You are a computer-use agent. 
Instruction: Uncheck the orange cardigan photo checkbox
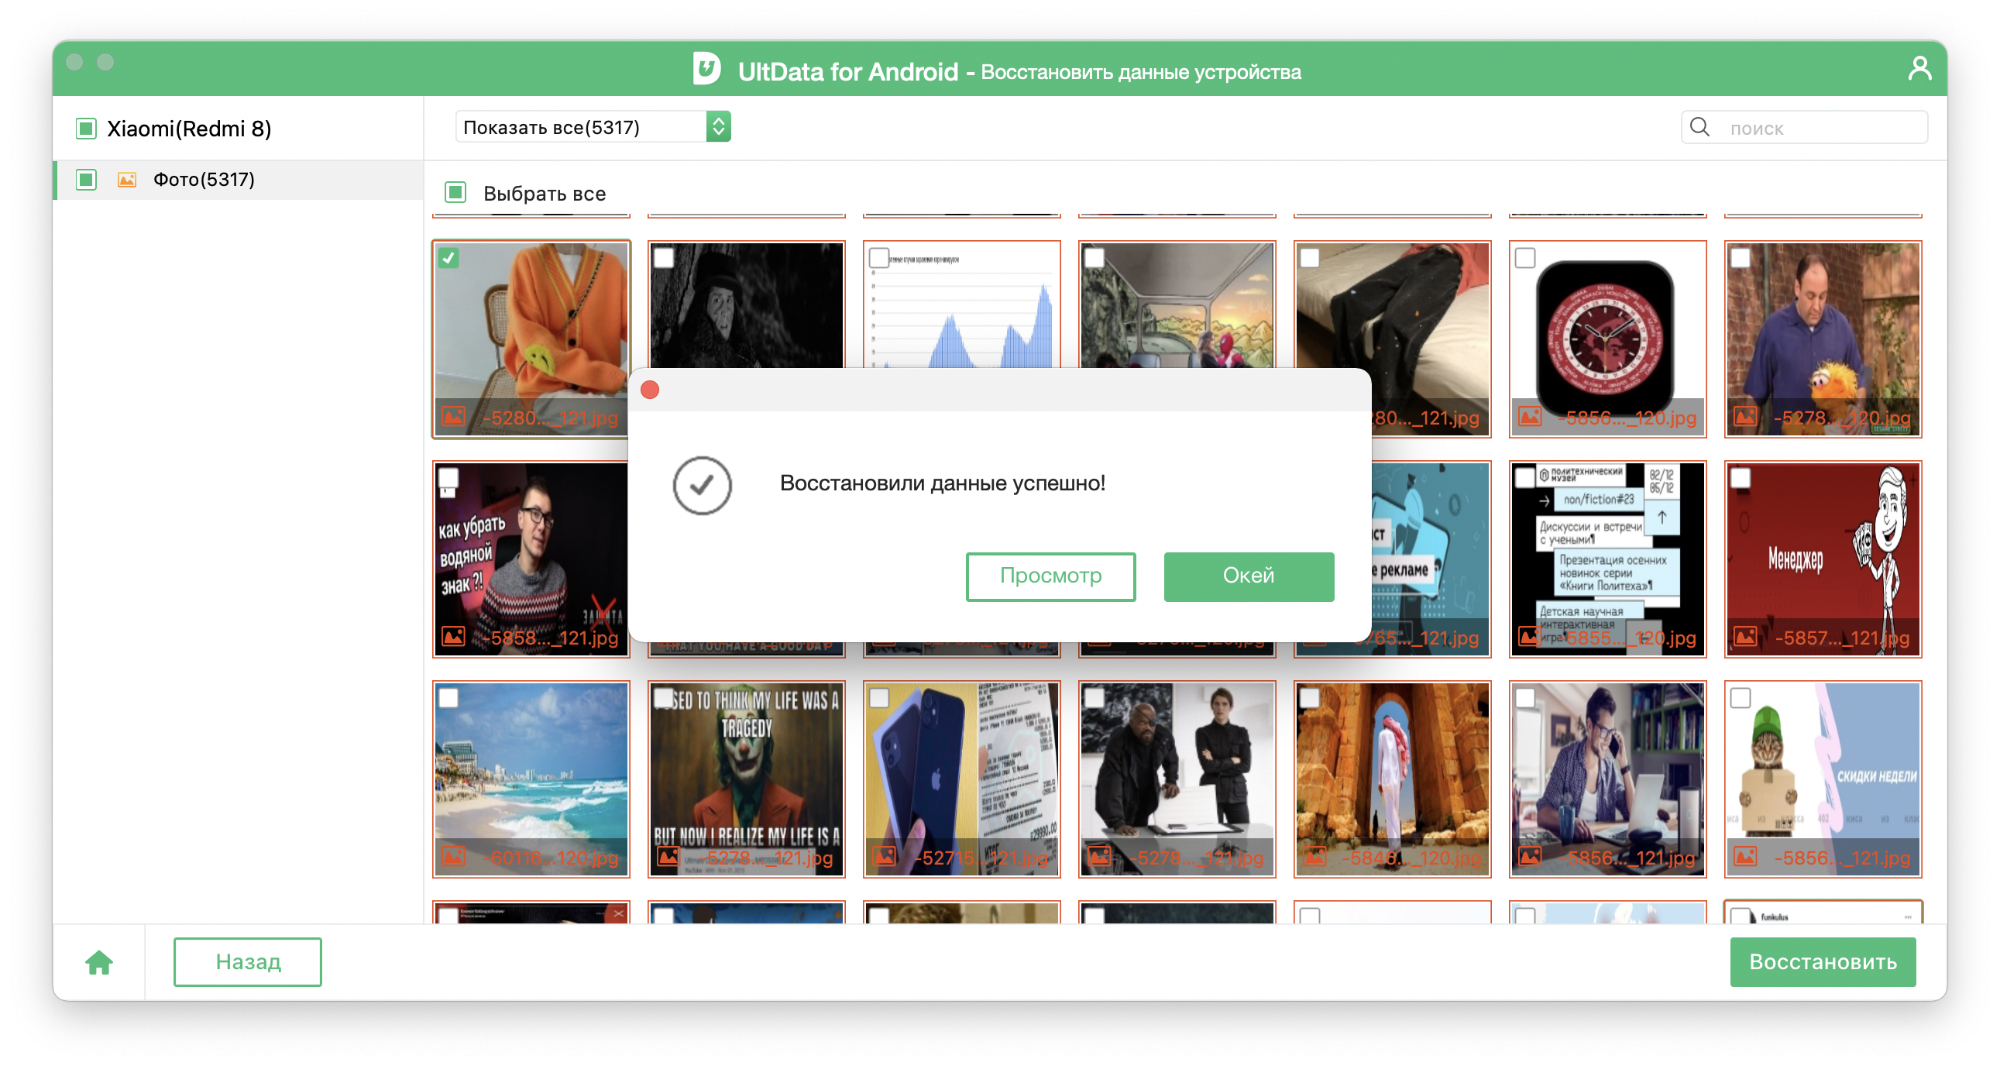pos(449,258)
